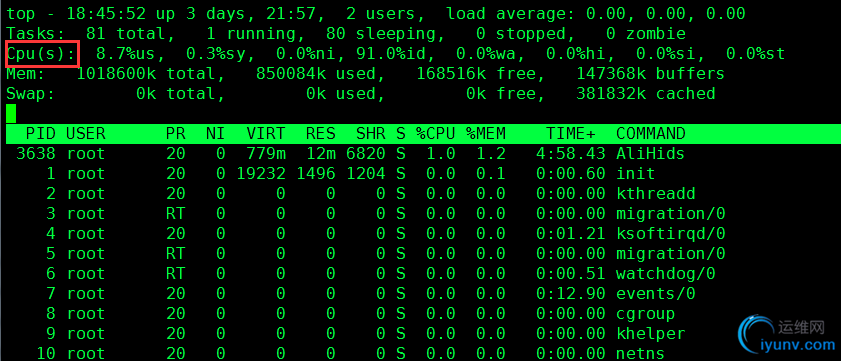
Task: Click the "2 users" text
Action: coord(380,14)
